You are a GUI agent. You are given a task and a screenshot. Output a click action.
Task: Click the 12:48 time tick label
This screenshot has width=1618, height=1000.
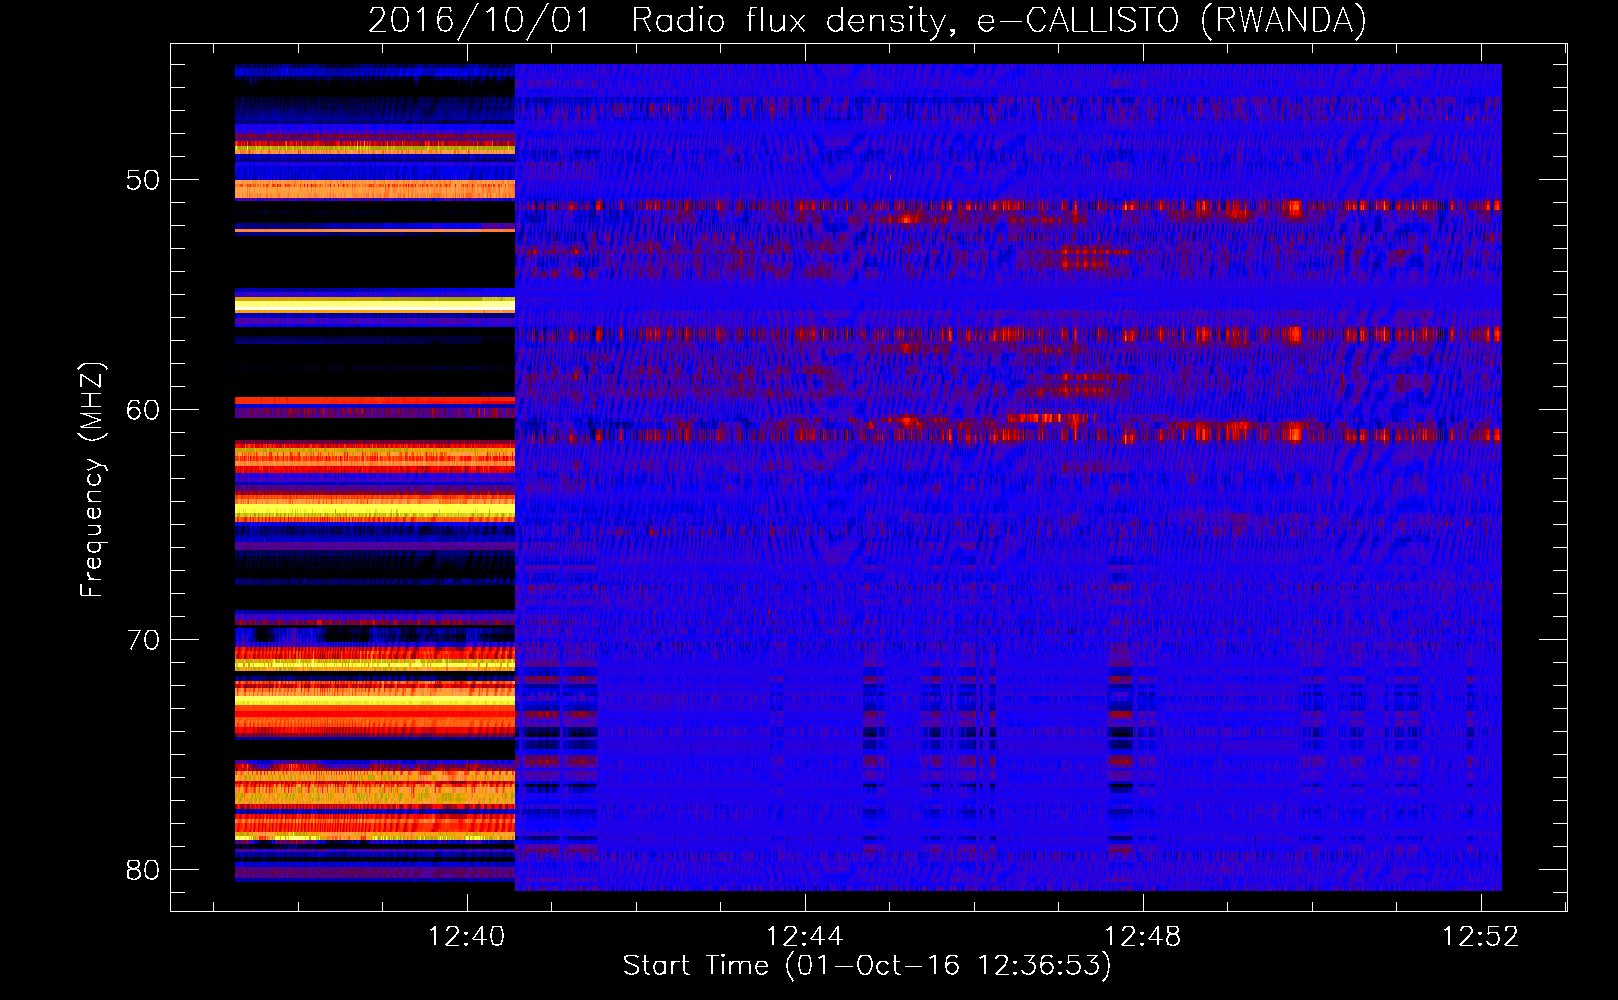pyautogui.click(x=1142, y=936)
